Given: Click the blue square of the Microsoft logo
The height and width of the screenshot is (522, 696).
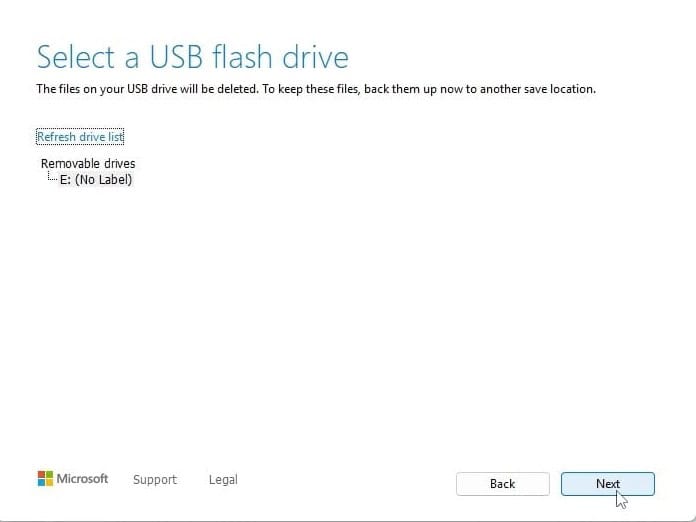Looking at the screenshot, I should (41, 483).
